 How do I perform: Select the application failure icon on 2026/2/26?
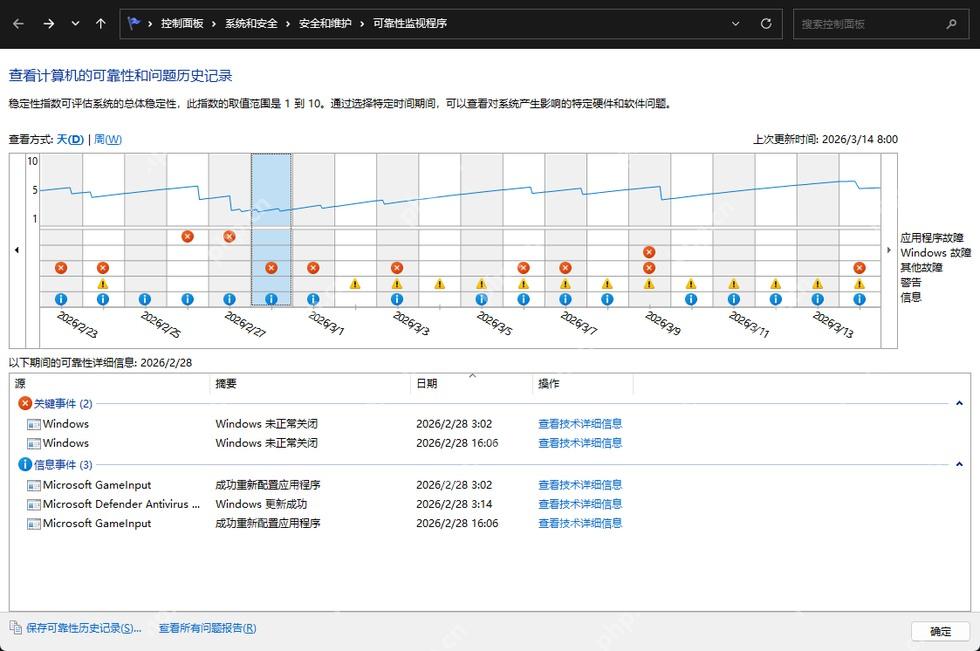point(188,236)
